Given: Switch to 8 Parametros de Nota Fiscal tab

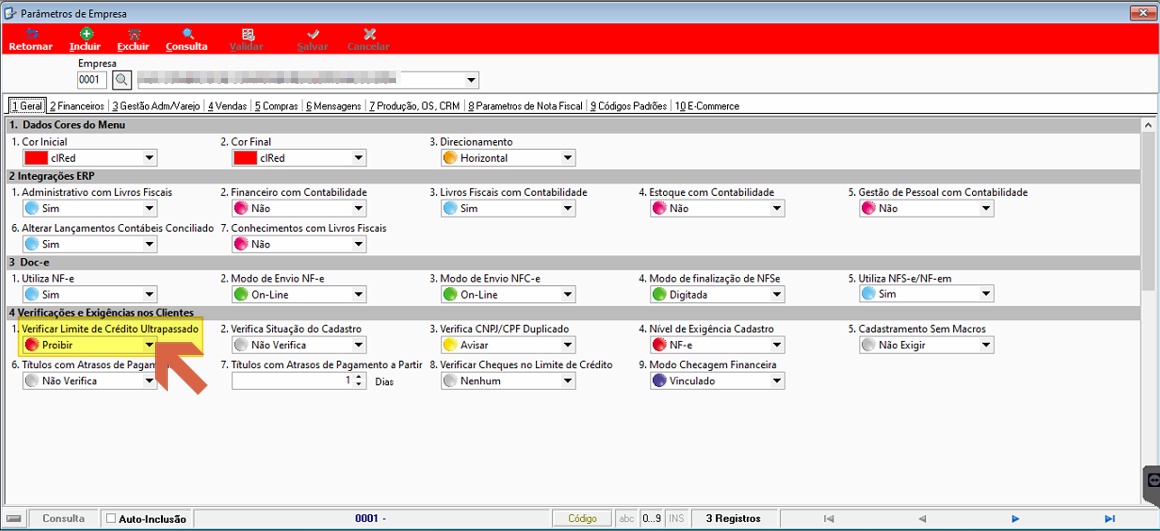Looking at the screenshot, I should click(525, 106).
